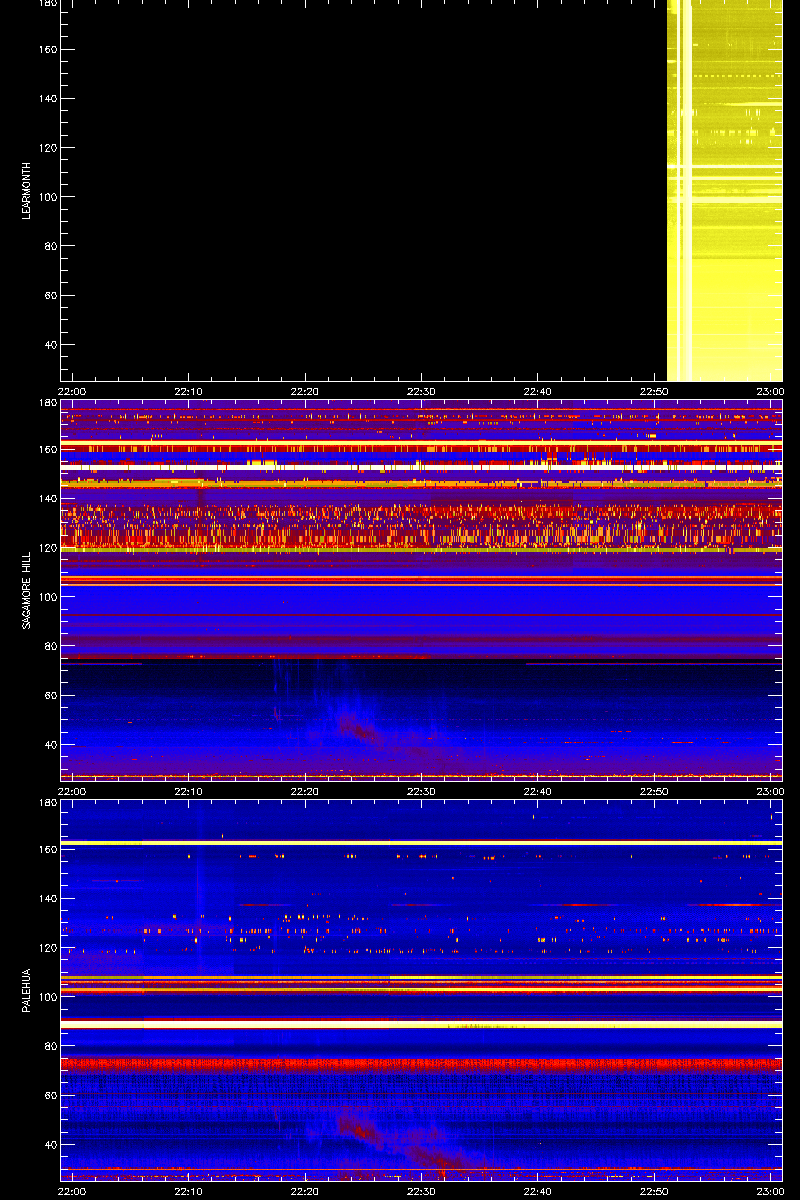The width and height of the screenshot is (800, 1200).
Task: Choose the 80 frequency tick in Palehua plot
Action: [x=51, y=1046]
